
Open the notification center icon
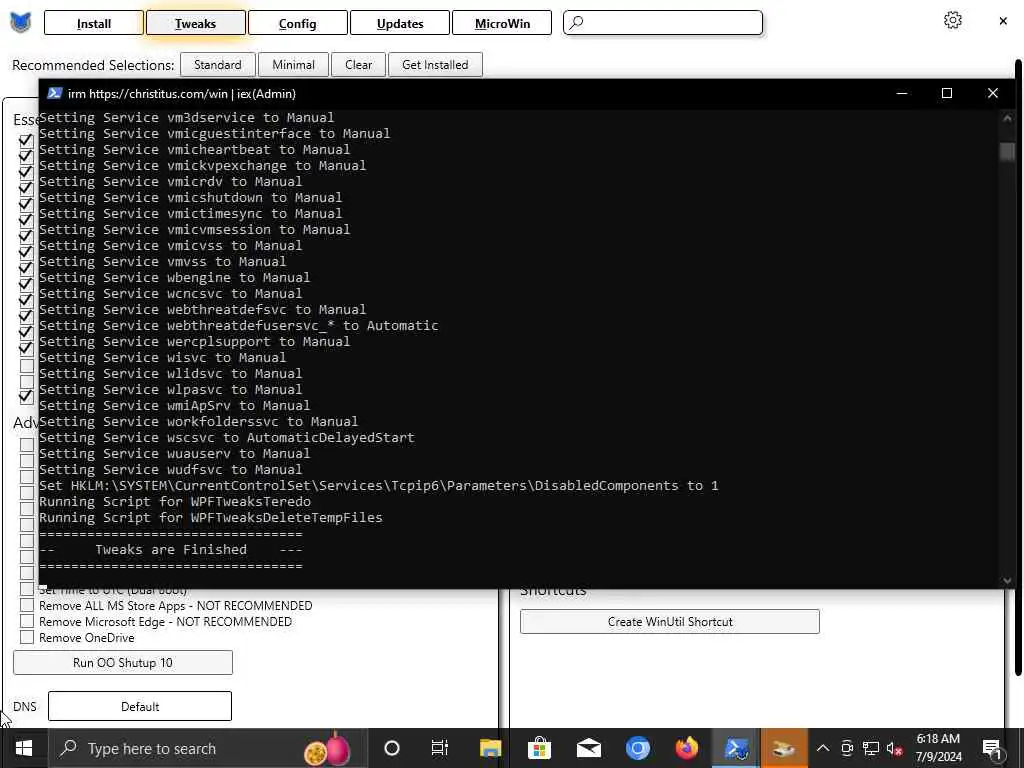pyautogui.click(x=992, y=748)
